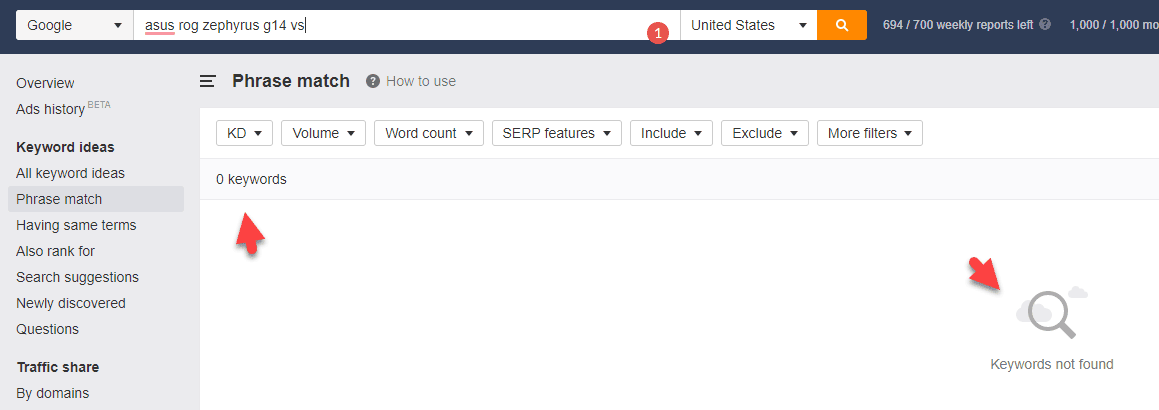The height and width of the screenshot is (410, 1159).
Task: Select All keyword ideas report
Action: tap(70, 174)
